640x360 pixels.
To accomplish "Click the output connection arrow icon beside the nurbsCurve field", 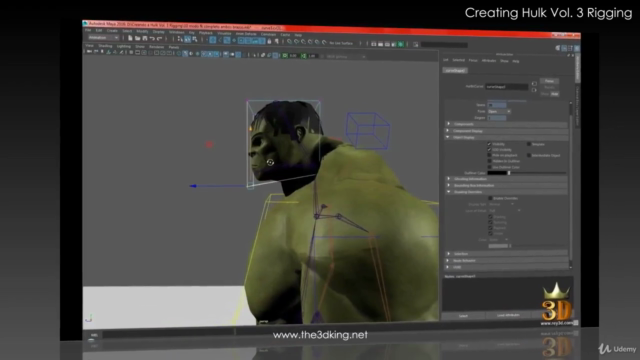I will click(x=534, y=90).
